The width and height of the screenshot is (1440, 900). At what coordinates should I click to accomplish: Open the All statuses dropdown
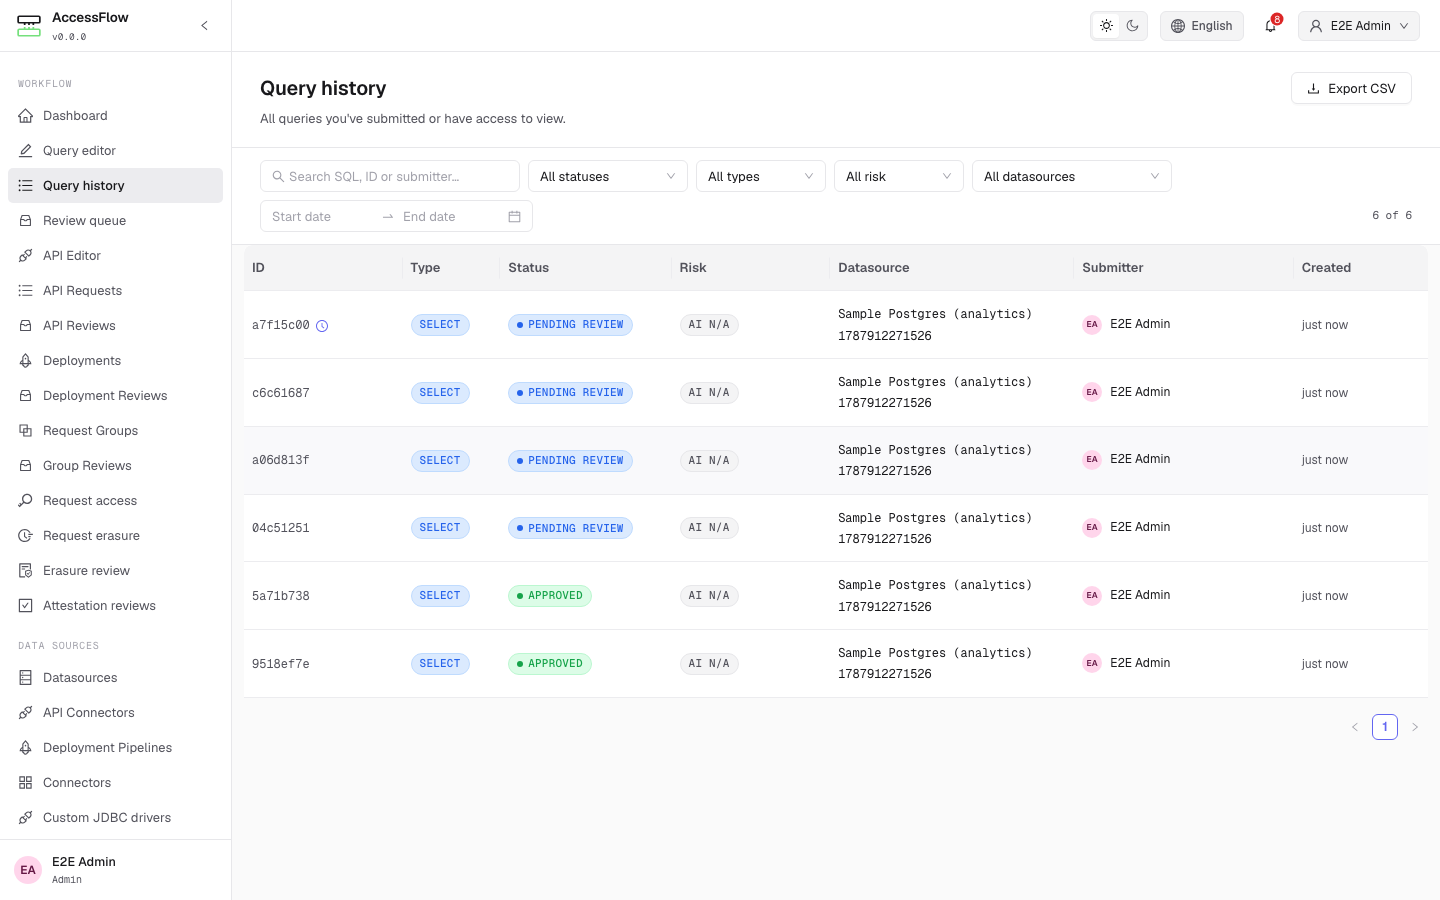click(x=608, y=176)
